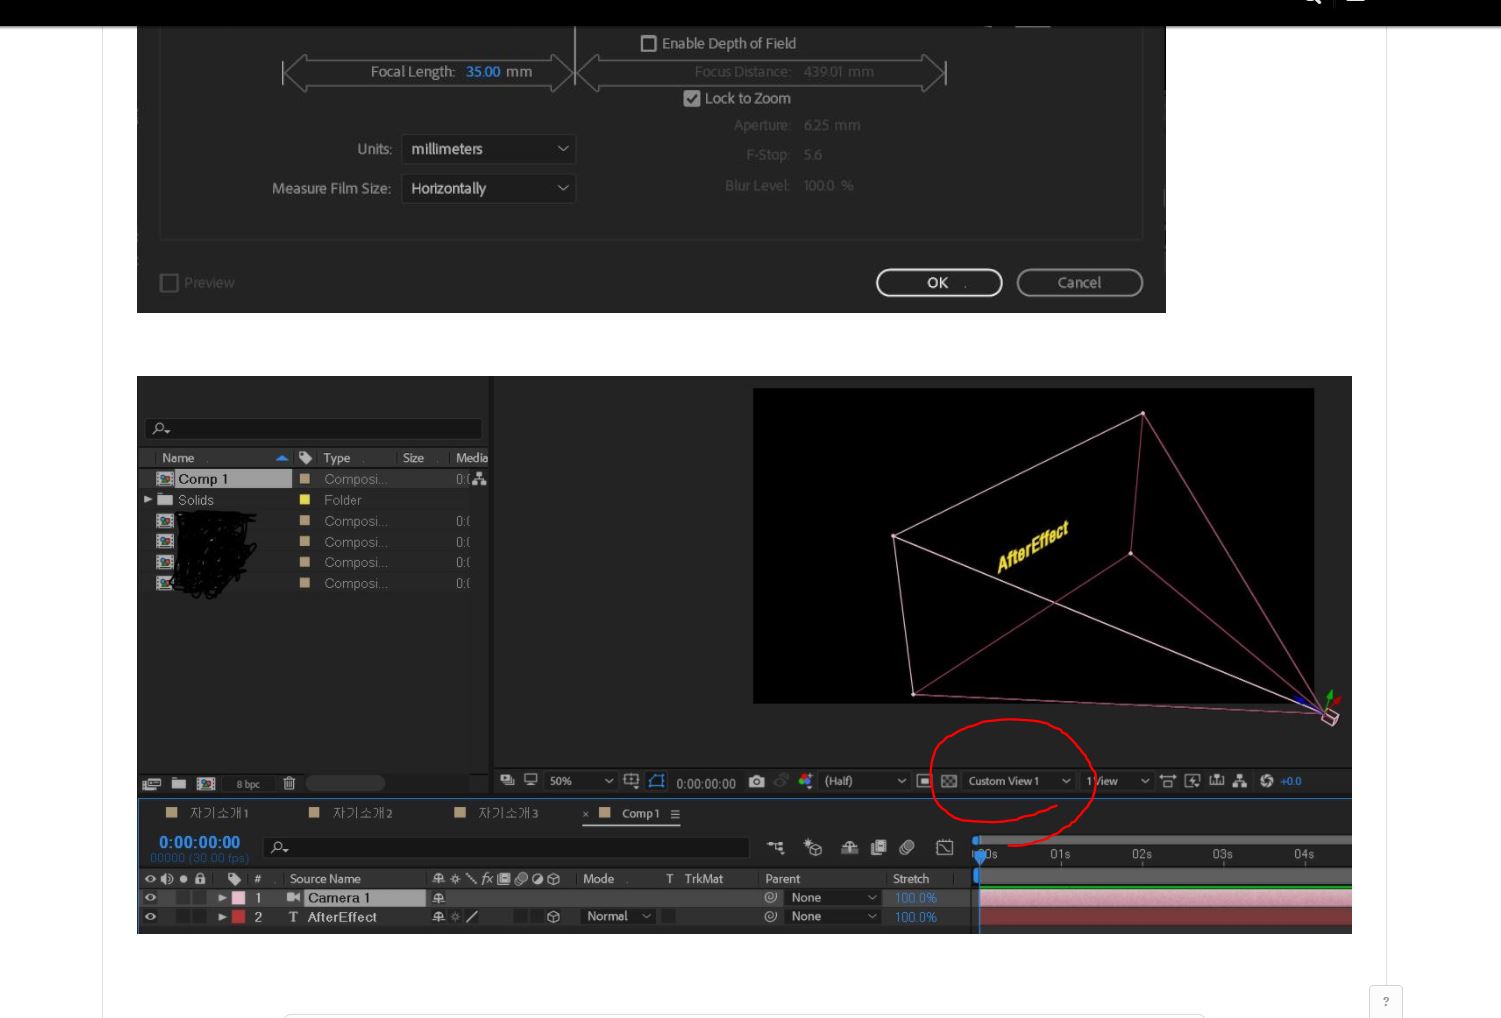This screenshot has height=1018, width=1501.
Task: Click the Primary Viewer monitor icon
Action: click(x=531, y=780)
